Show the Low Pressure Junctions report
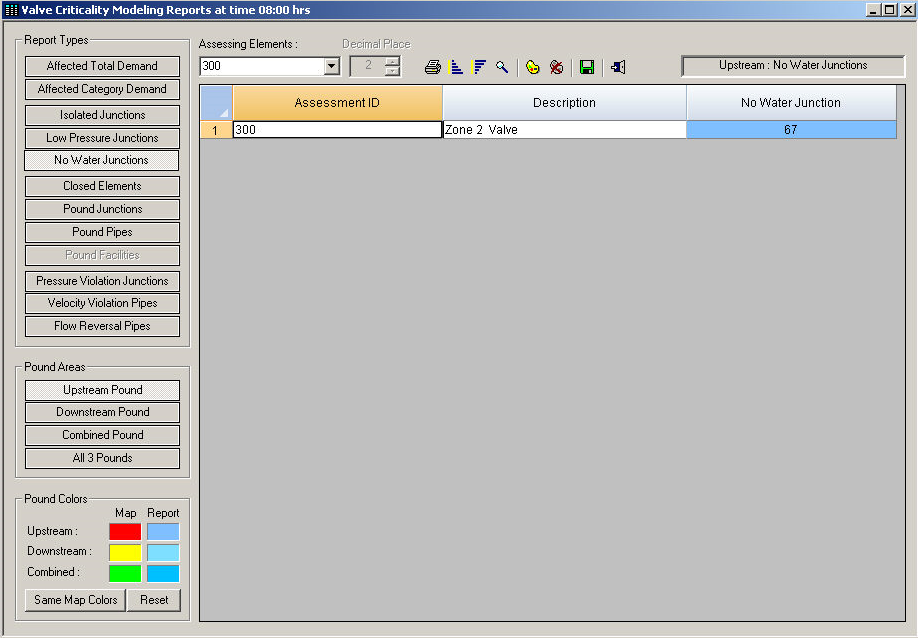The width and height of the screenshot is (918, 638). coord(102,138)
